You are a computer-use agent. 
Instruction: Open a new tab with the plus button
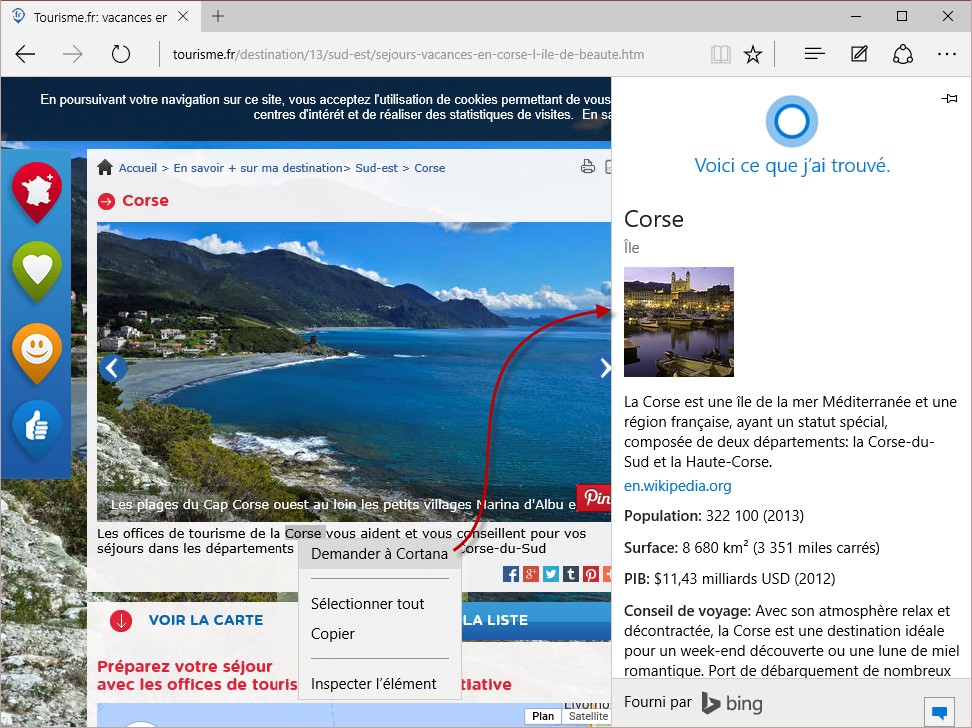coord(218,16)
